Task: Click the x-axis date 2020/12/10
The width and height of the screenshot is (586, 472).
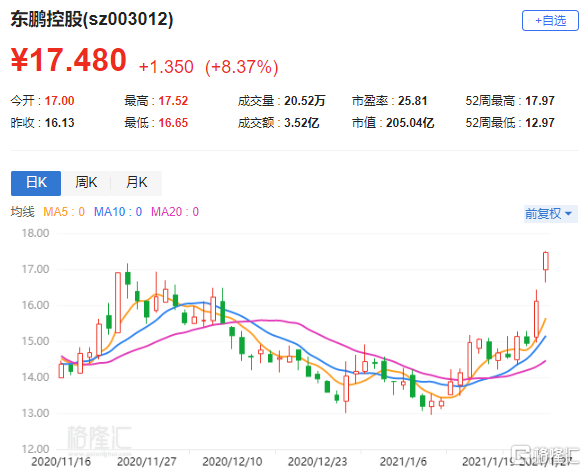Action: 232,462
